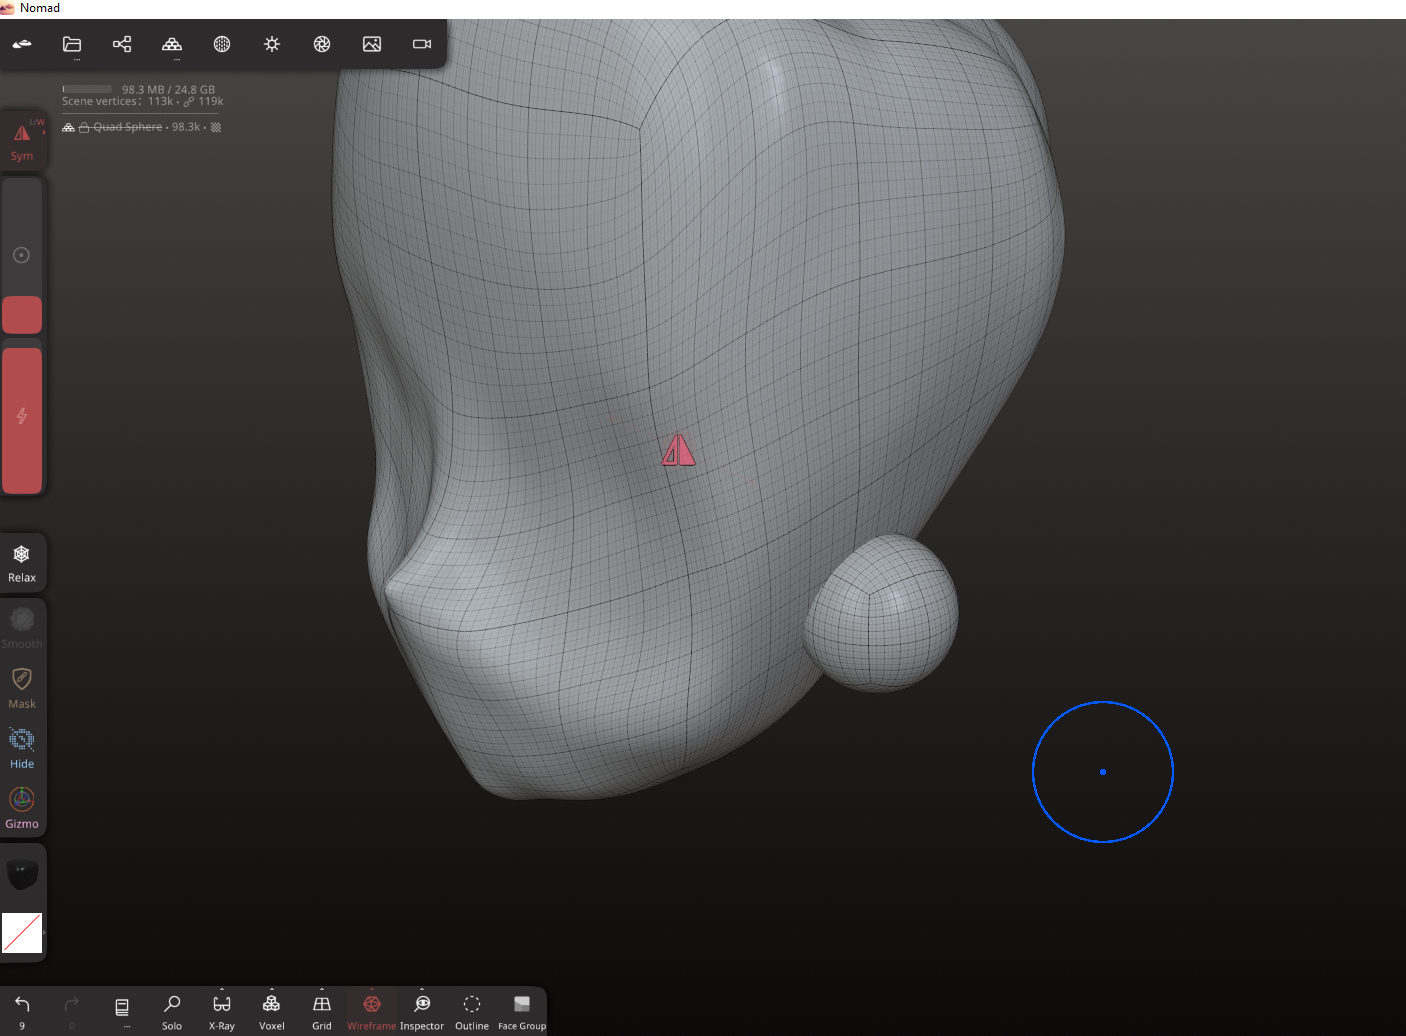
Task: Toggle the Grid display
Action: 322,1011
